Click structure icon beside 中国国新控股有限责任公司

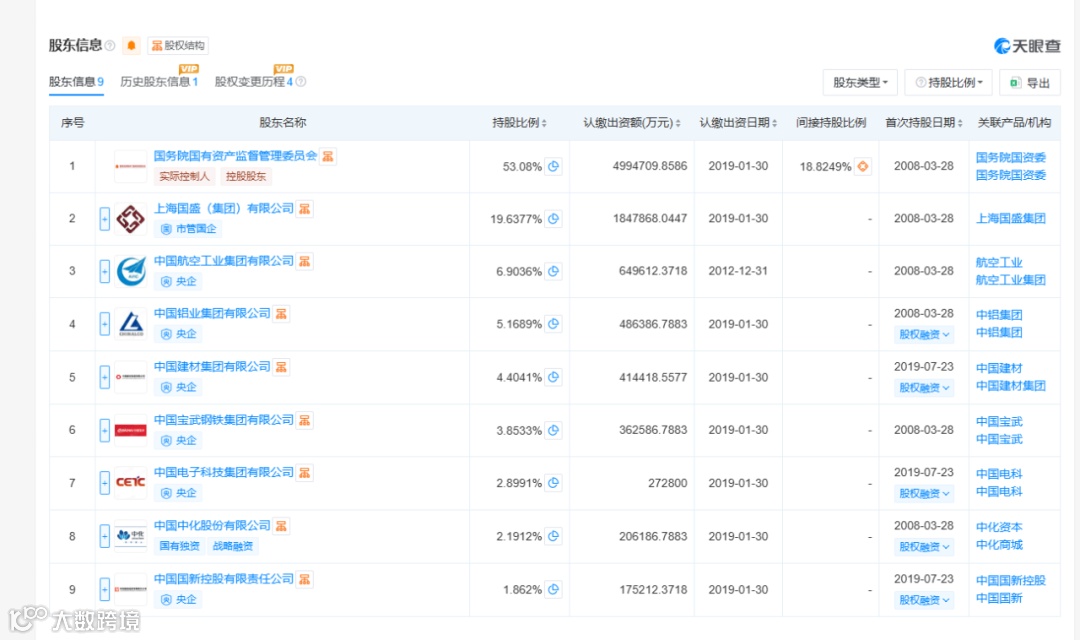(x=304, y=579)
